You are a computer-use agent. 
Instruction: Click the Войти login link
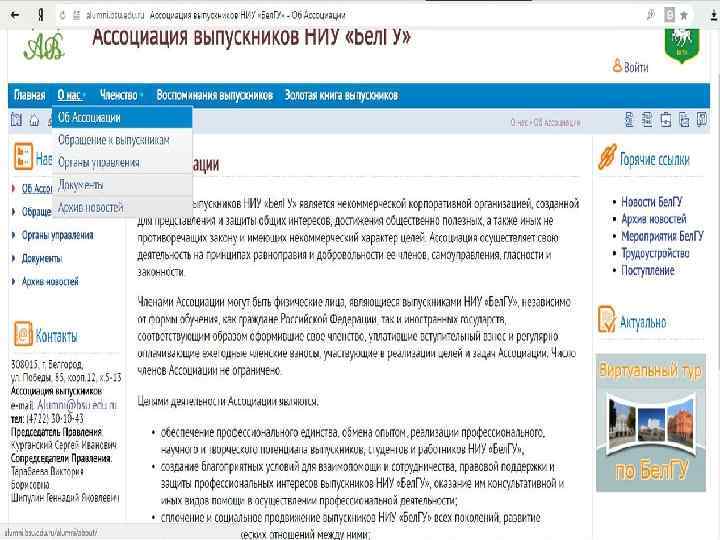(x=636, y=68)
